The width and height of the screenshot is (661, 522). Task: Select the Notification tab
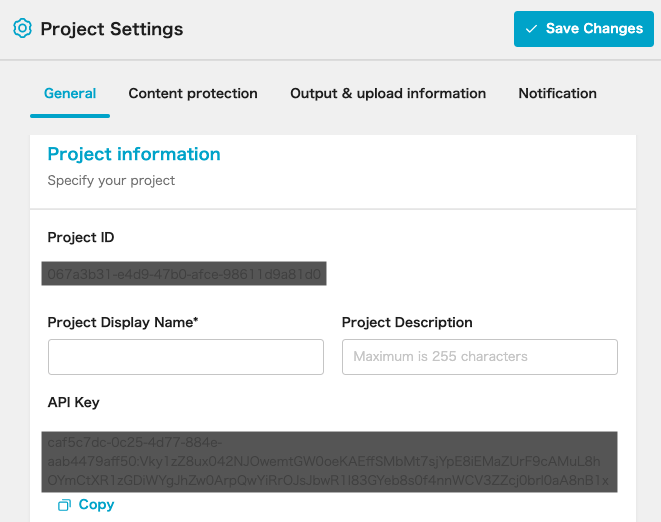557,93
